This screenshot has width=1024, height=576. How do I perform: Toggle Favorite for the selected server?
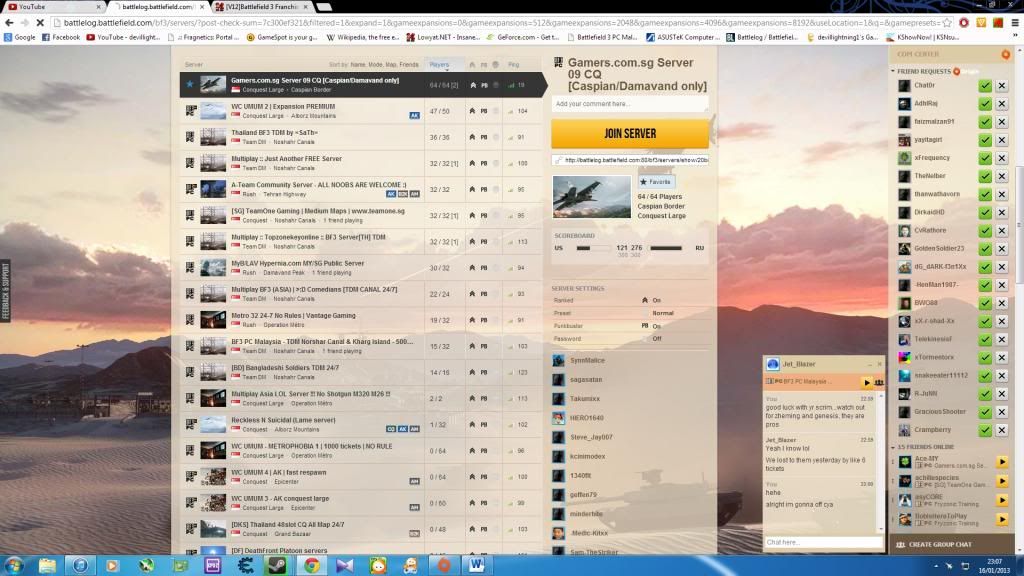pyautogui.click(x=657, y=182)
